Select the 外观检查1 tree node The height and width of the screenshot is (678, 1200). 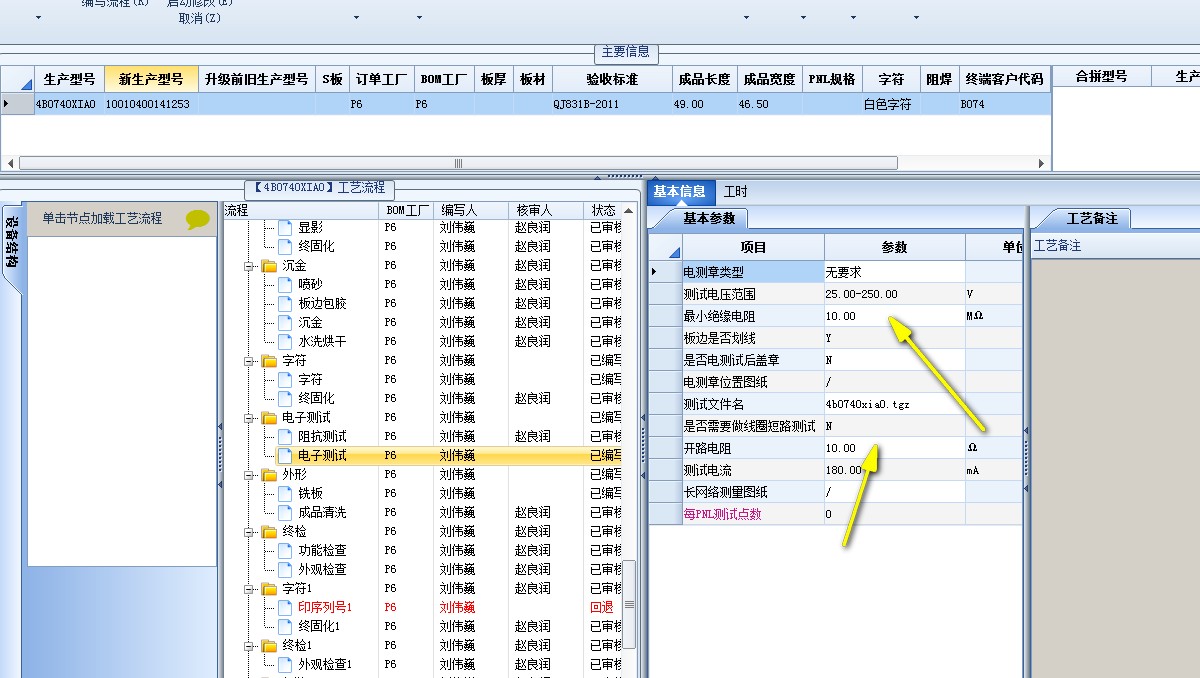pyautogui.click(x=325, y=665)
